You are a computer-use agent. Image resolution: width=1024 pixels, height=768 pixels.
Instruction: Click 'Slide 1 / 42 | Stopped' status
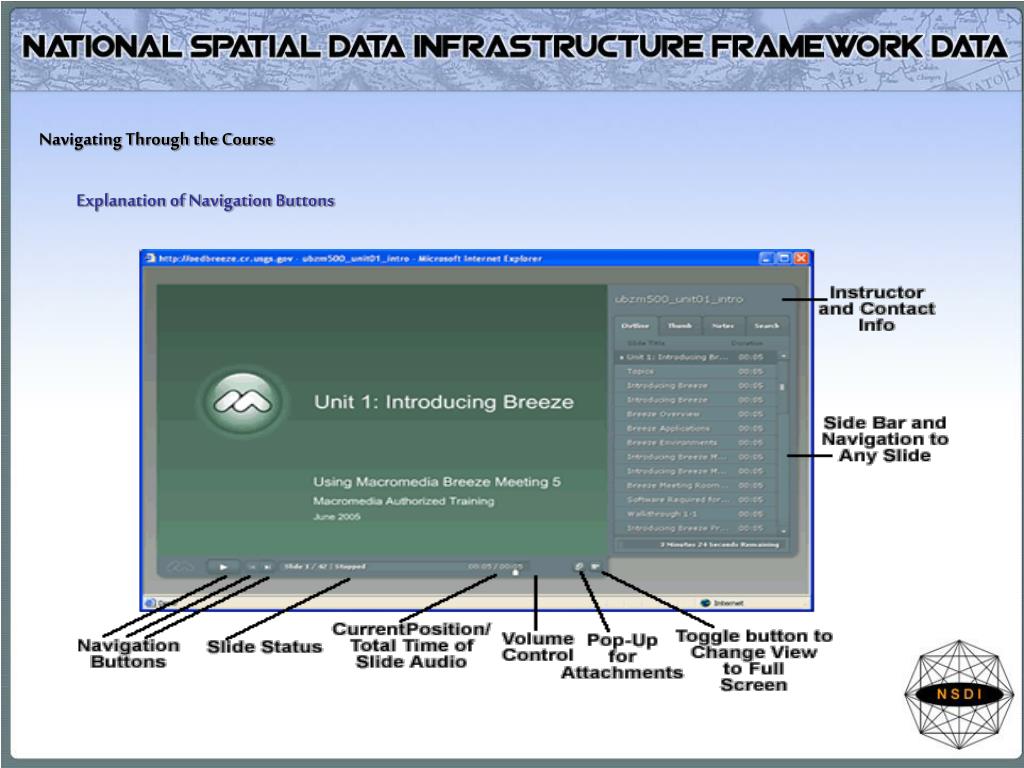[325, 566]
